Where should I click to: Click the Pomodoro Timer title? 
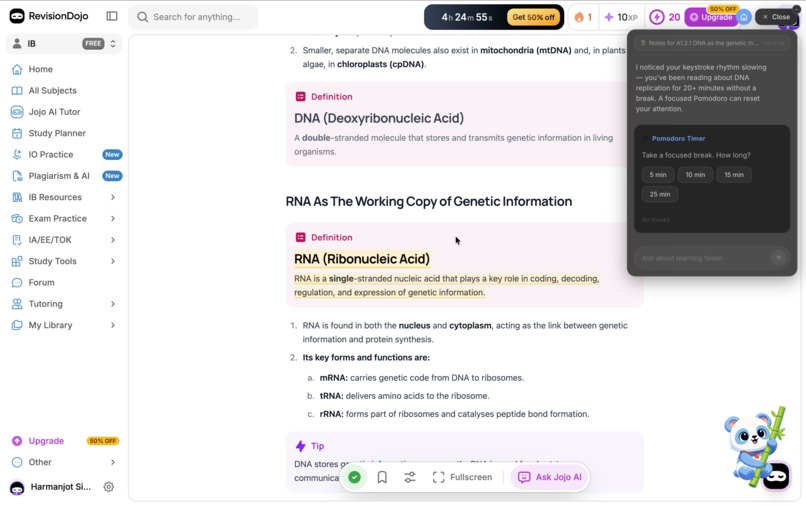tap(679, 138)
